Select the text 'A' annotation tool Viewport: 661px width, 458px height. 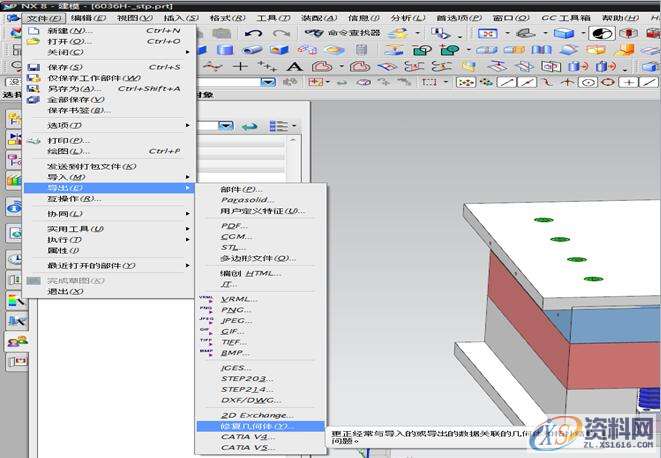click(294, 67)
